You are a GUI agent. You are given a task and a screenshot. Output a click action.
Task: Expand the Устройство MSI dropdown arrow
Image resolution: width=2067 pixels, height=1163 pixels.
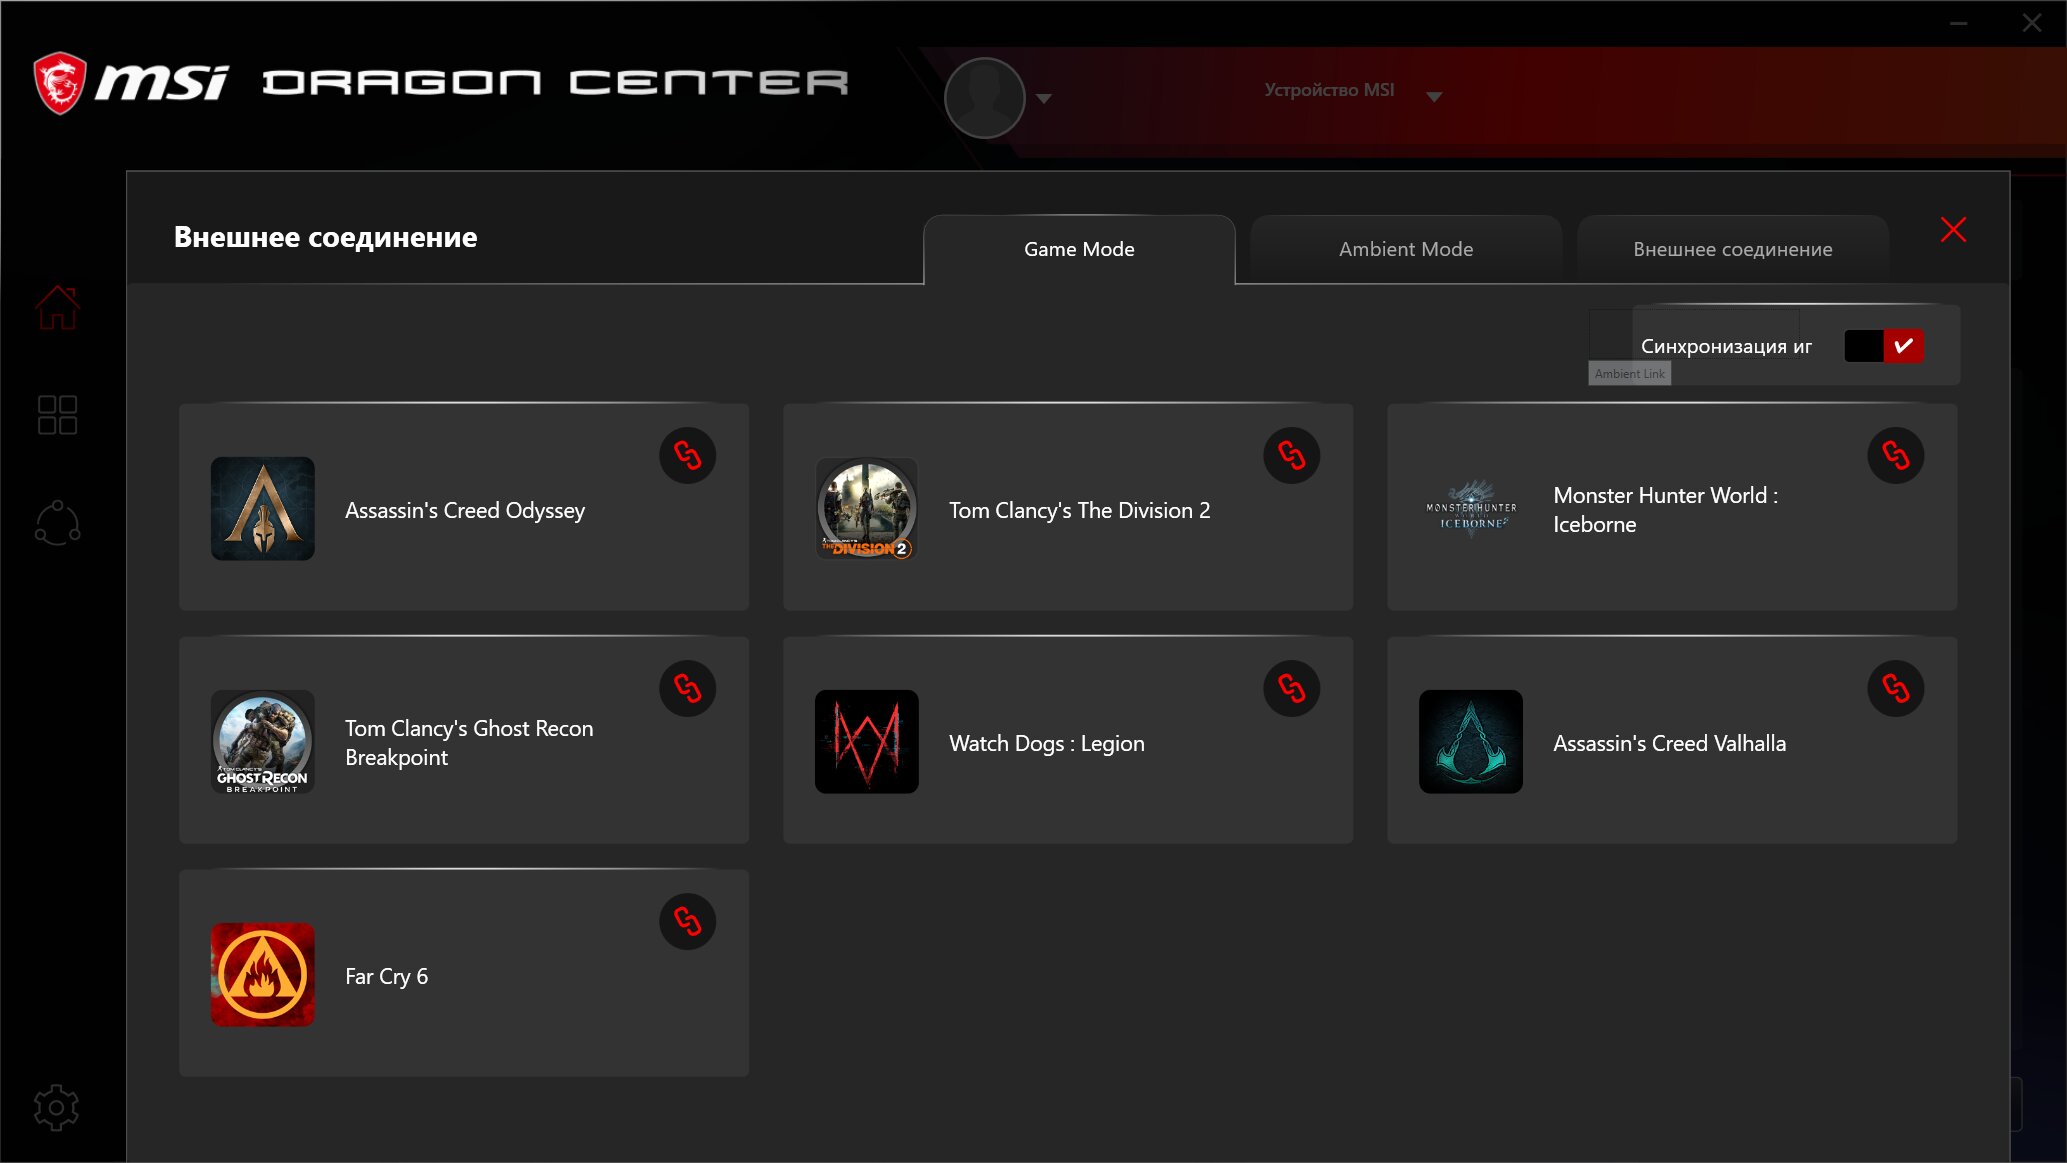point(1434,96)
